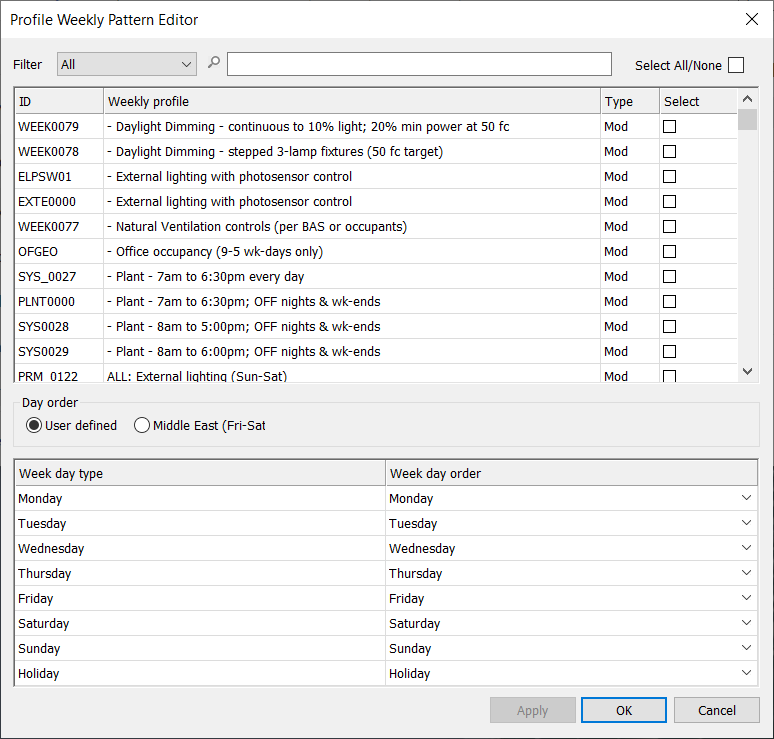Image resolution: width=774 pixels, height=739 pixels.
Task: Open the Thursday week day order dropdown
Action: pos(746,573)
